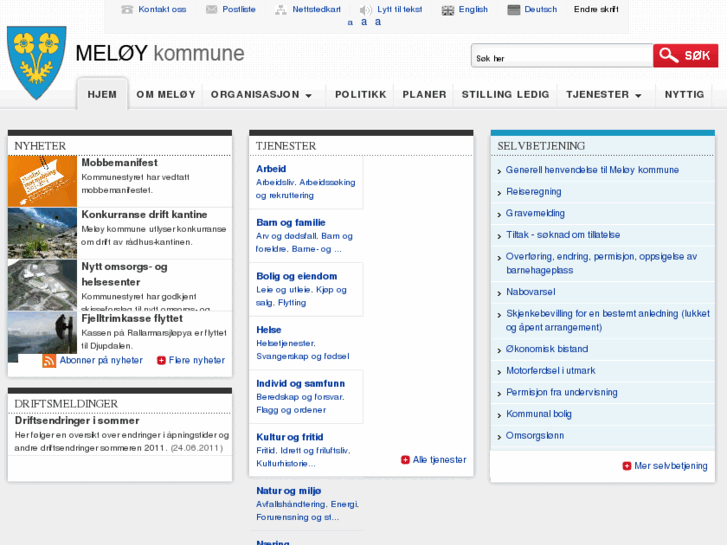Open the Arbeid service category
Image resolution: width=727 pixels, height=545 pixels.
271,169
